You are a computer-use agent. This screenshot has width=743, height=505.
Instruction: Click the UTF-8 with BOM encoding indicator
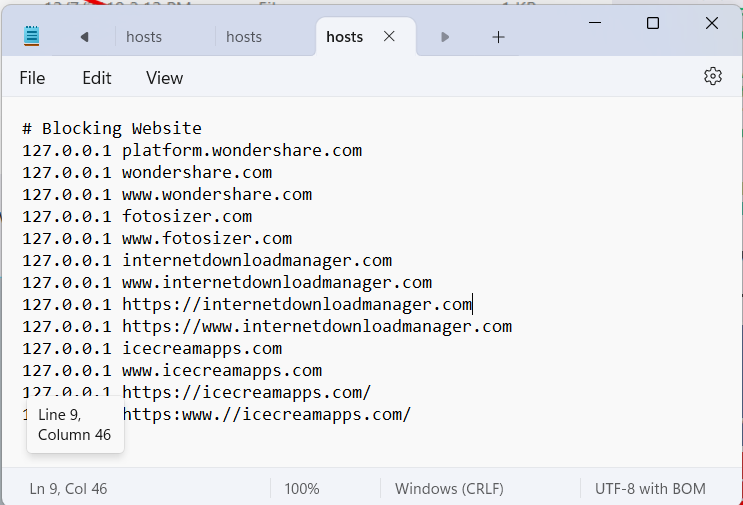650,489
